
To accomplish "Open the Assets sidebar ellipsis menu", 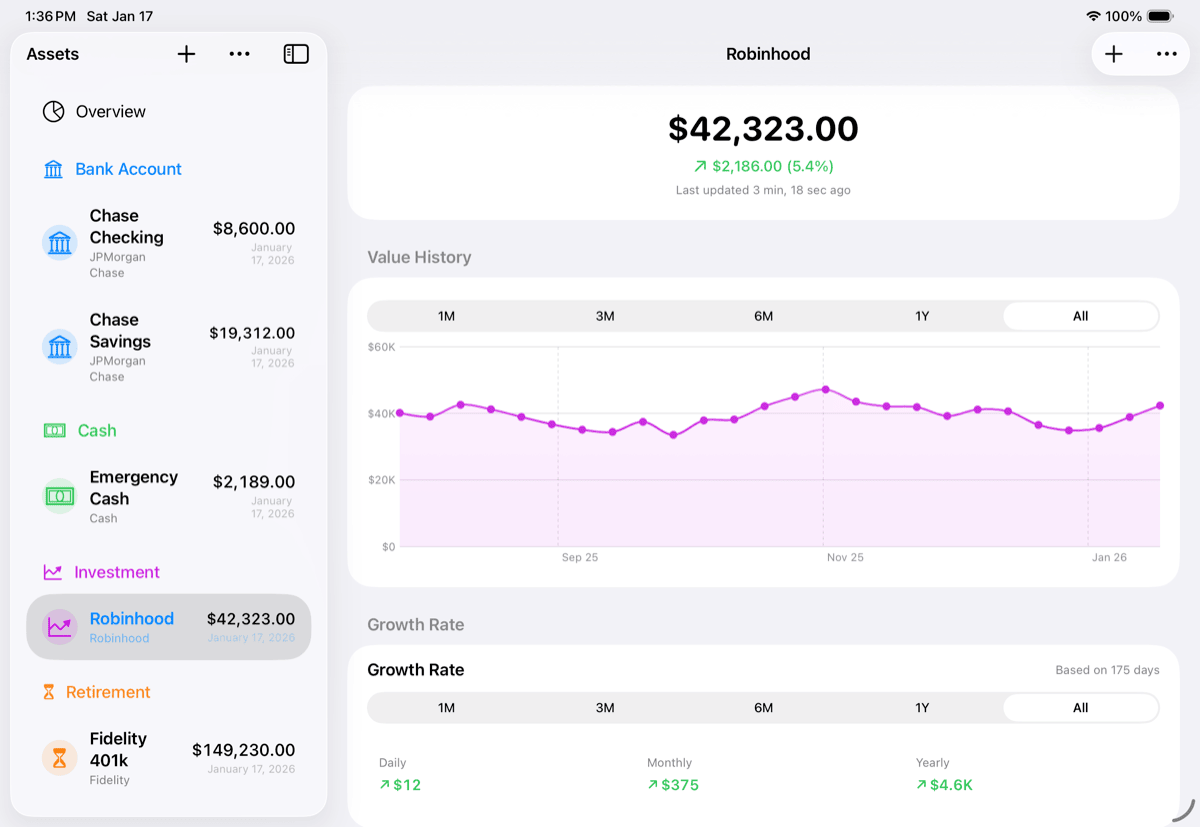I will pyautogui.click(x=240, y=54).
